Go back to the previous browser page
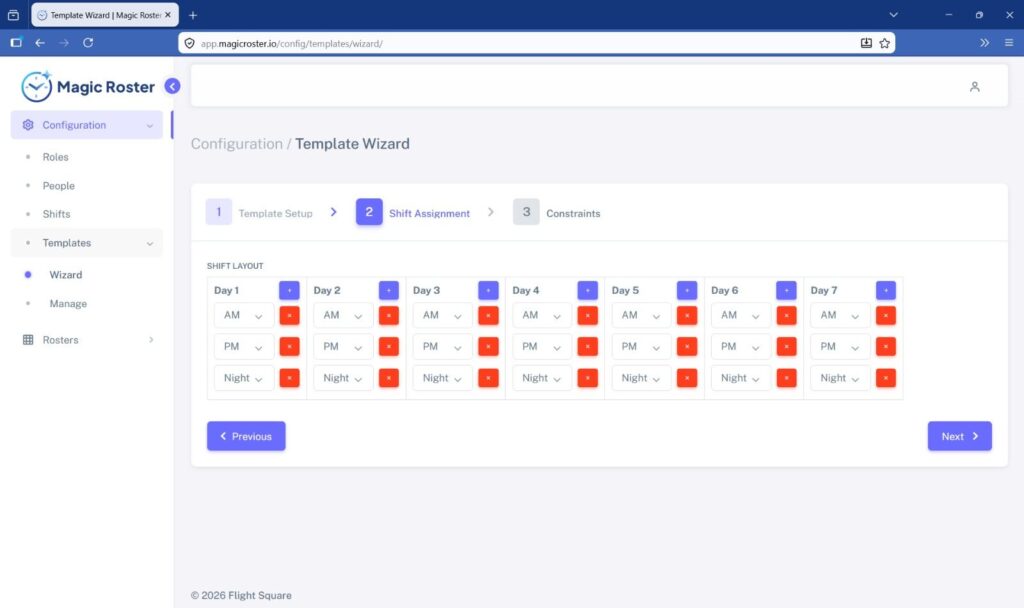 (40, 42)
